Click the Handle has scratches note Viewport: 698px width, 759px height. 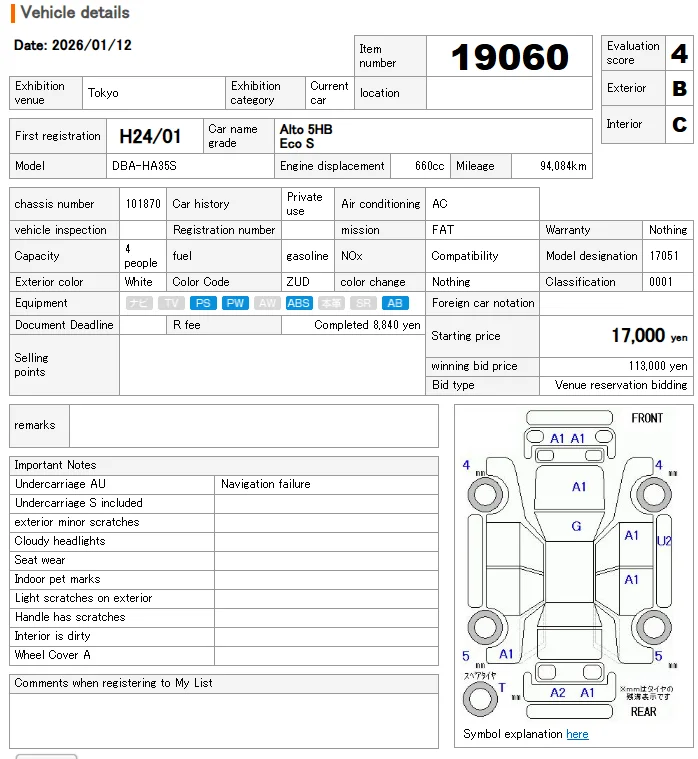[70, 617]
